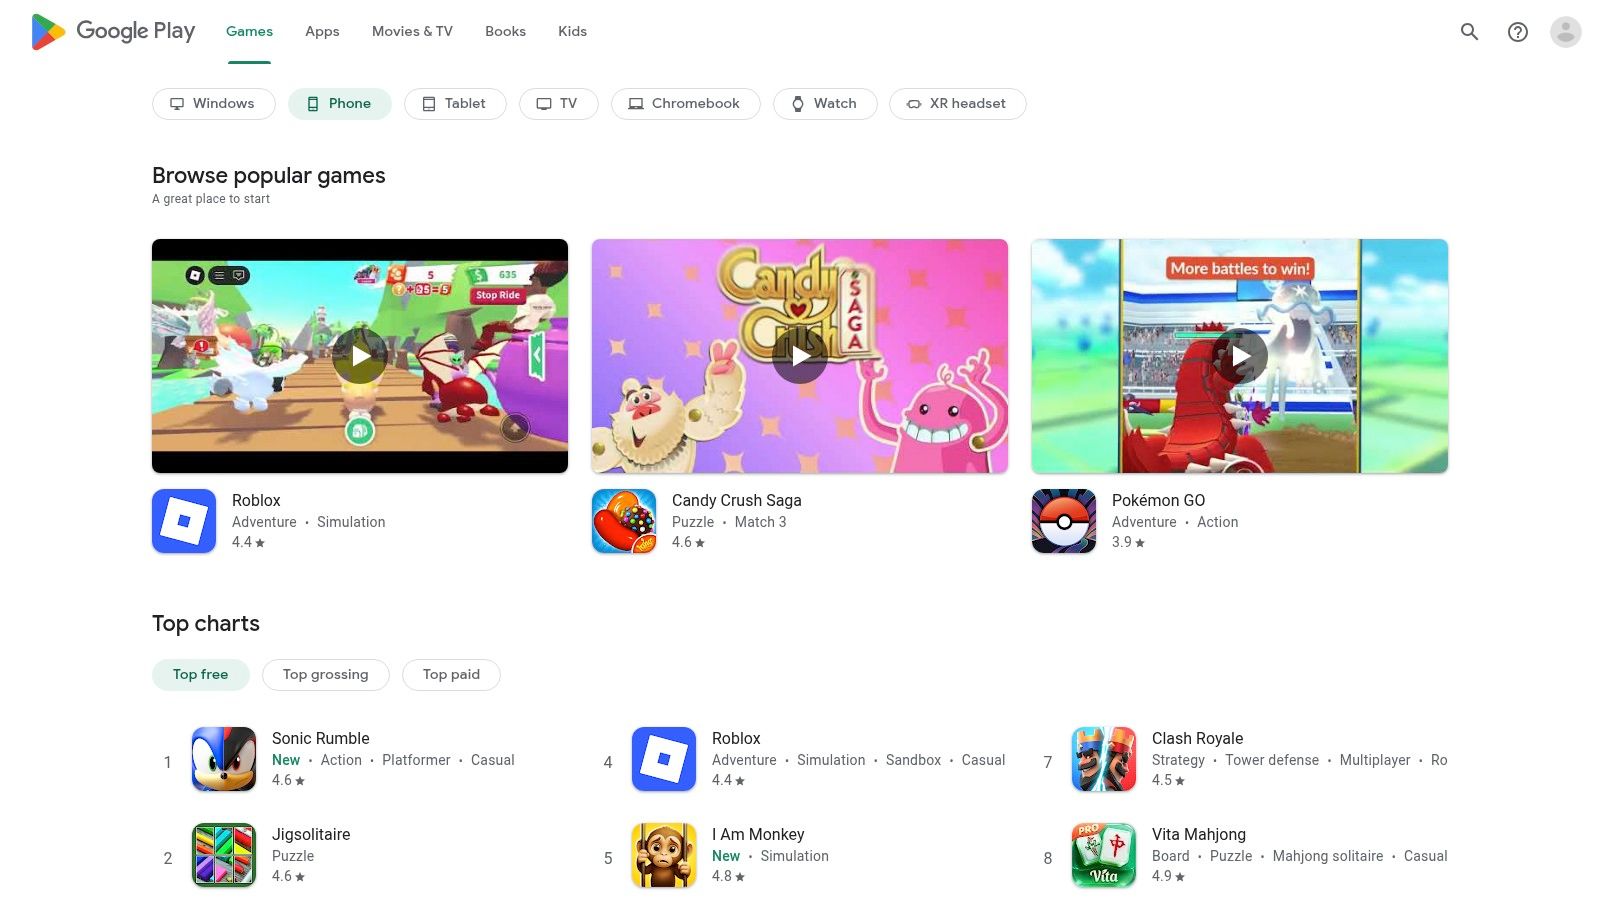Open the search icon

click(1469, 31)
